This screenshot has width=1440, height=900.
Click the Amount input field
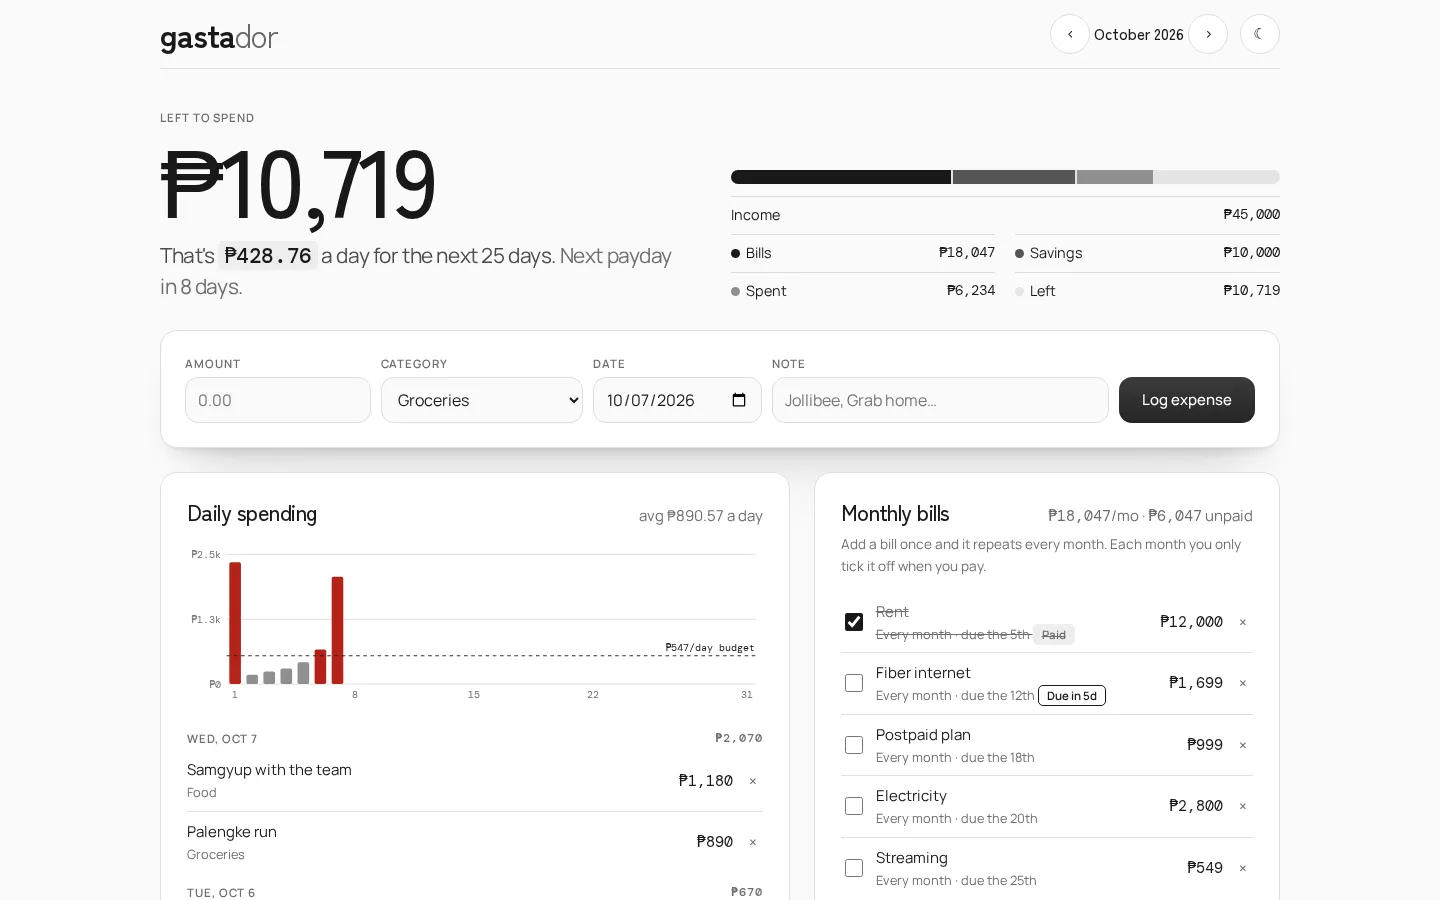click(x=278, y=400)
